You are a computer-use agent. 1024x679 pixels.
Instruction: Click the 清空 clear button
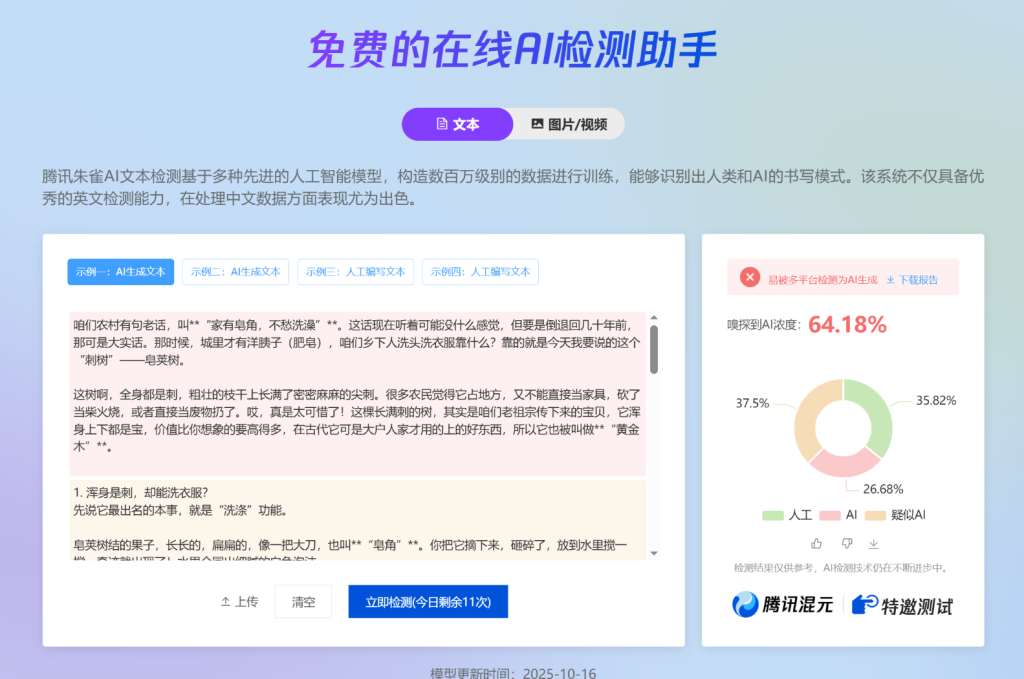click(x=303, y=601)
